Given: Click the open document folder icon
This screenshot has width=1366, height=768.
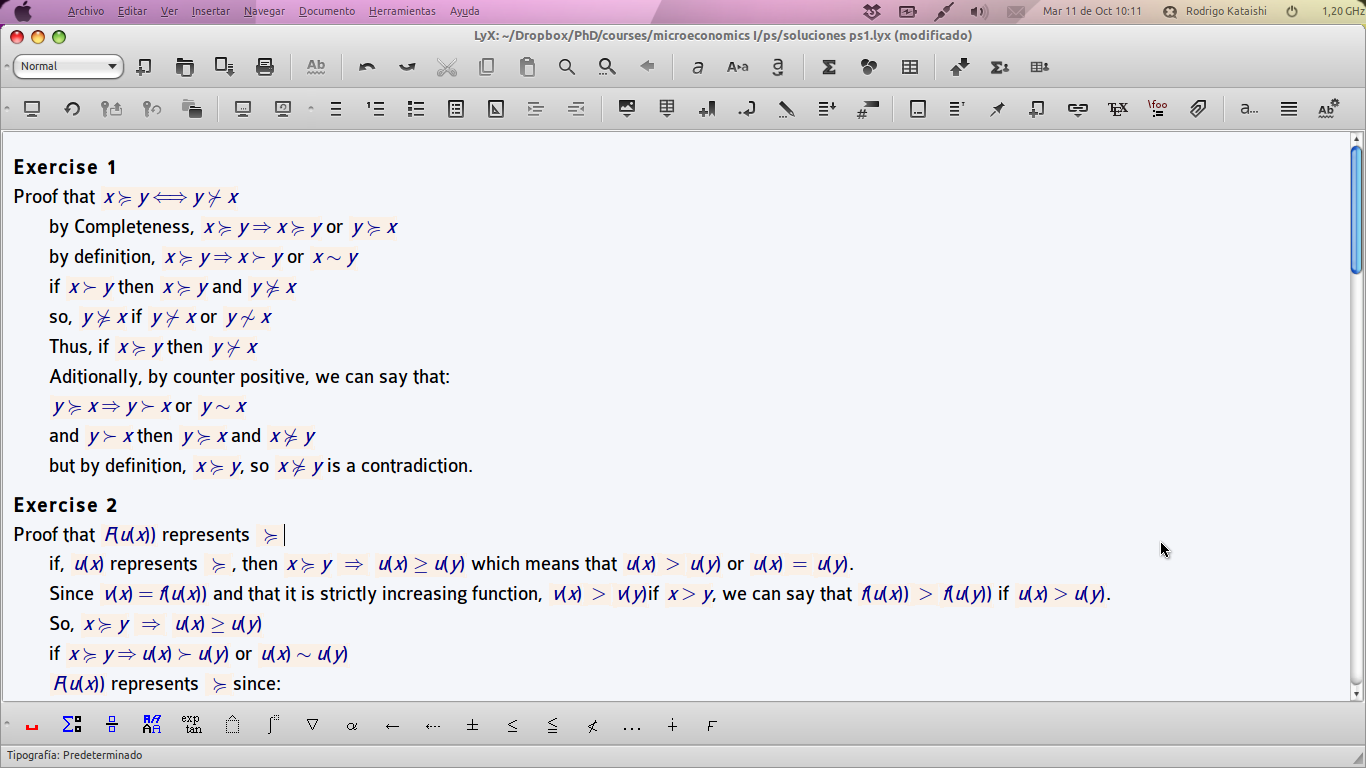Looking at the screenshot, I should (x=185, y=67).
